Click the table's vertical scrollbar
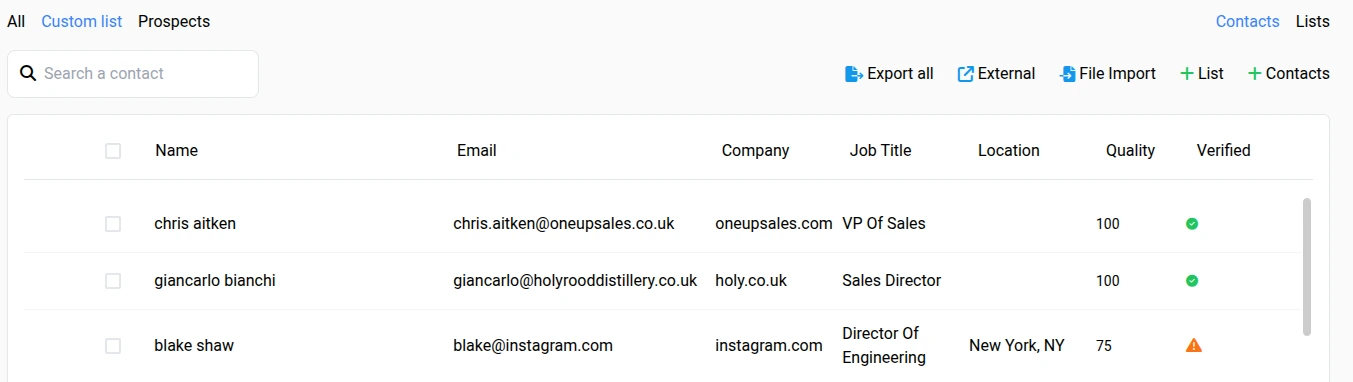 pyautogui.click(x=1307, y=267)
